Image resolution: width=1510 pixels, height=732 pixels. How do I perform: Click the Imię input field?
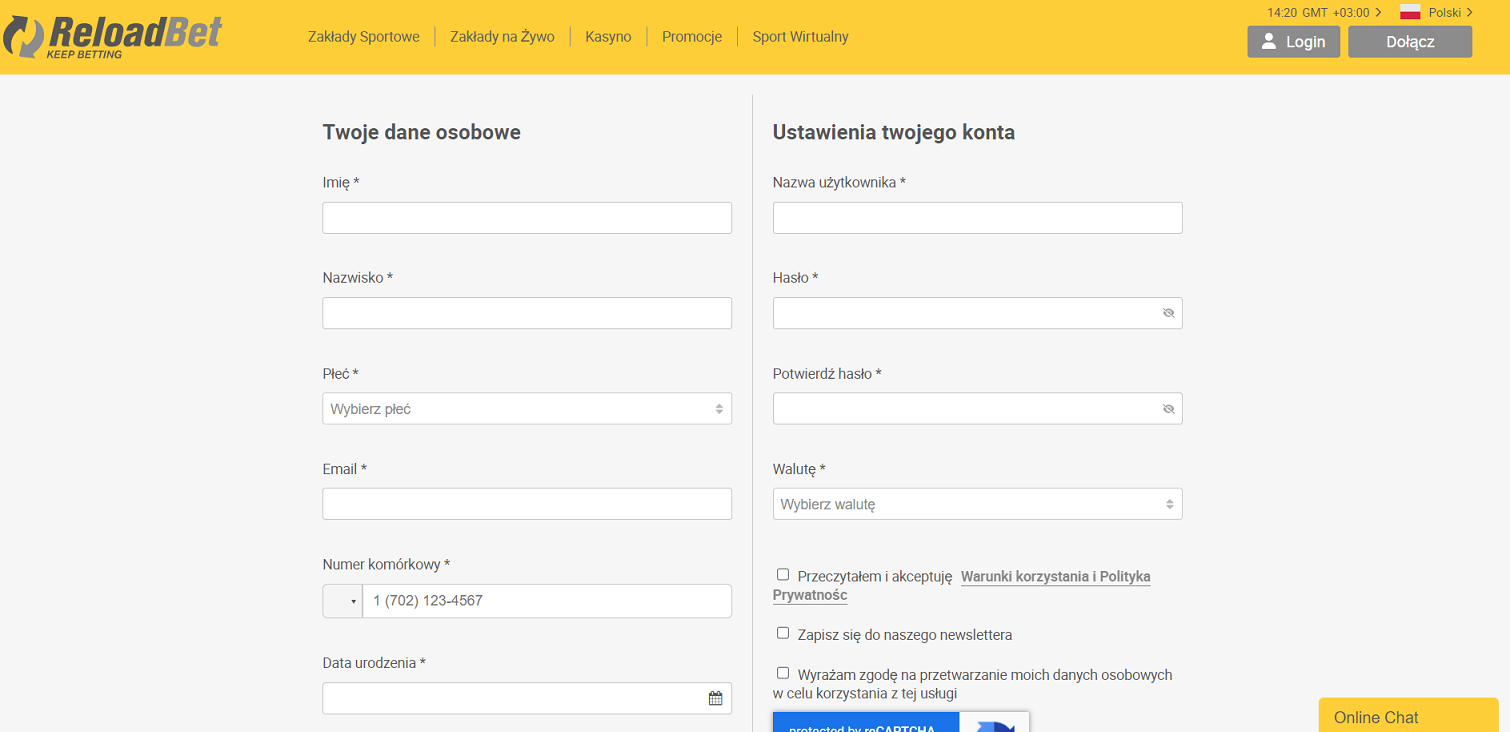(526, 218)
